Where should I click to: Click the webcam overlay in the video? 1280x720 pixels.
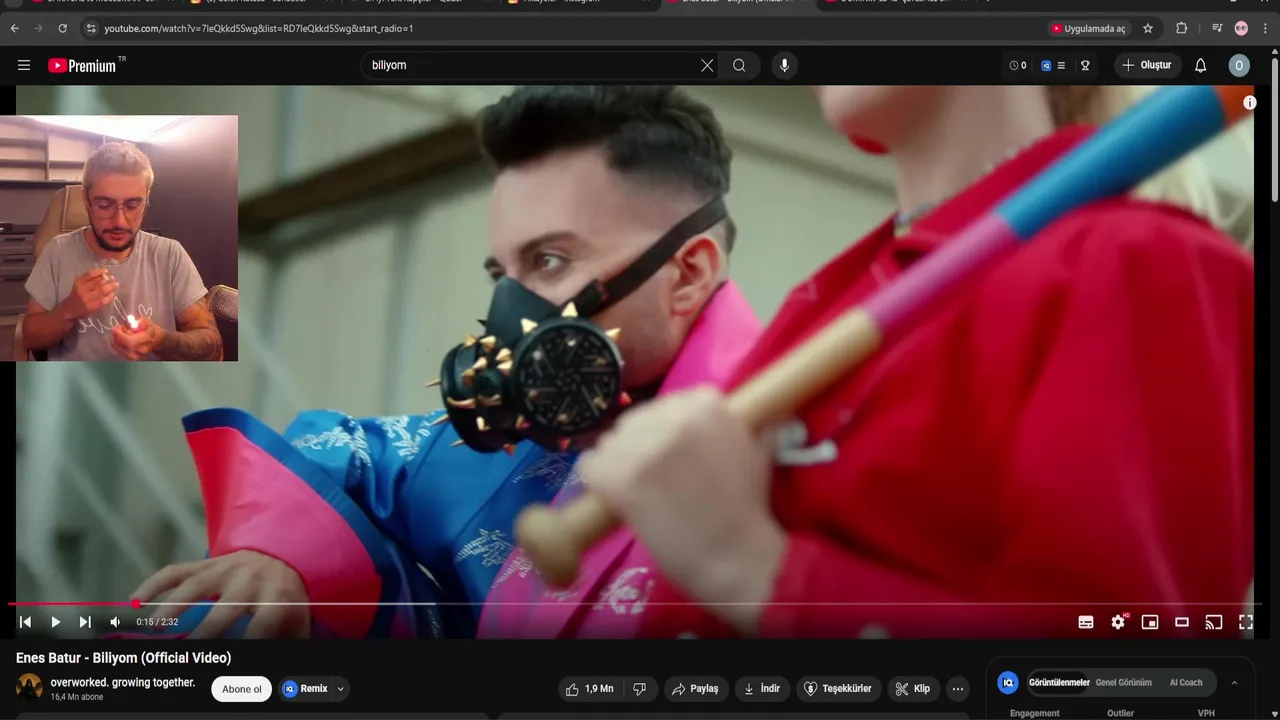pyautogui.click(x=119, y=238)
